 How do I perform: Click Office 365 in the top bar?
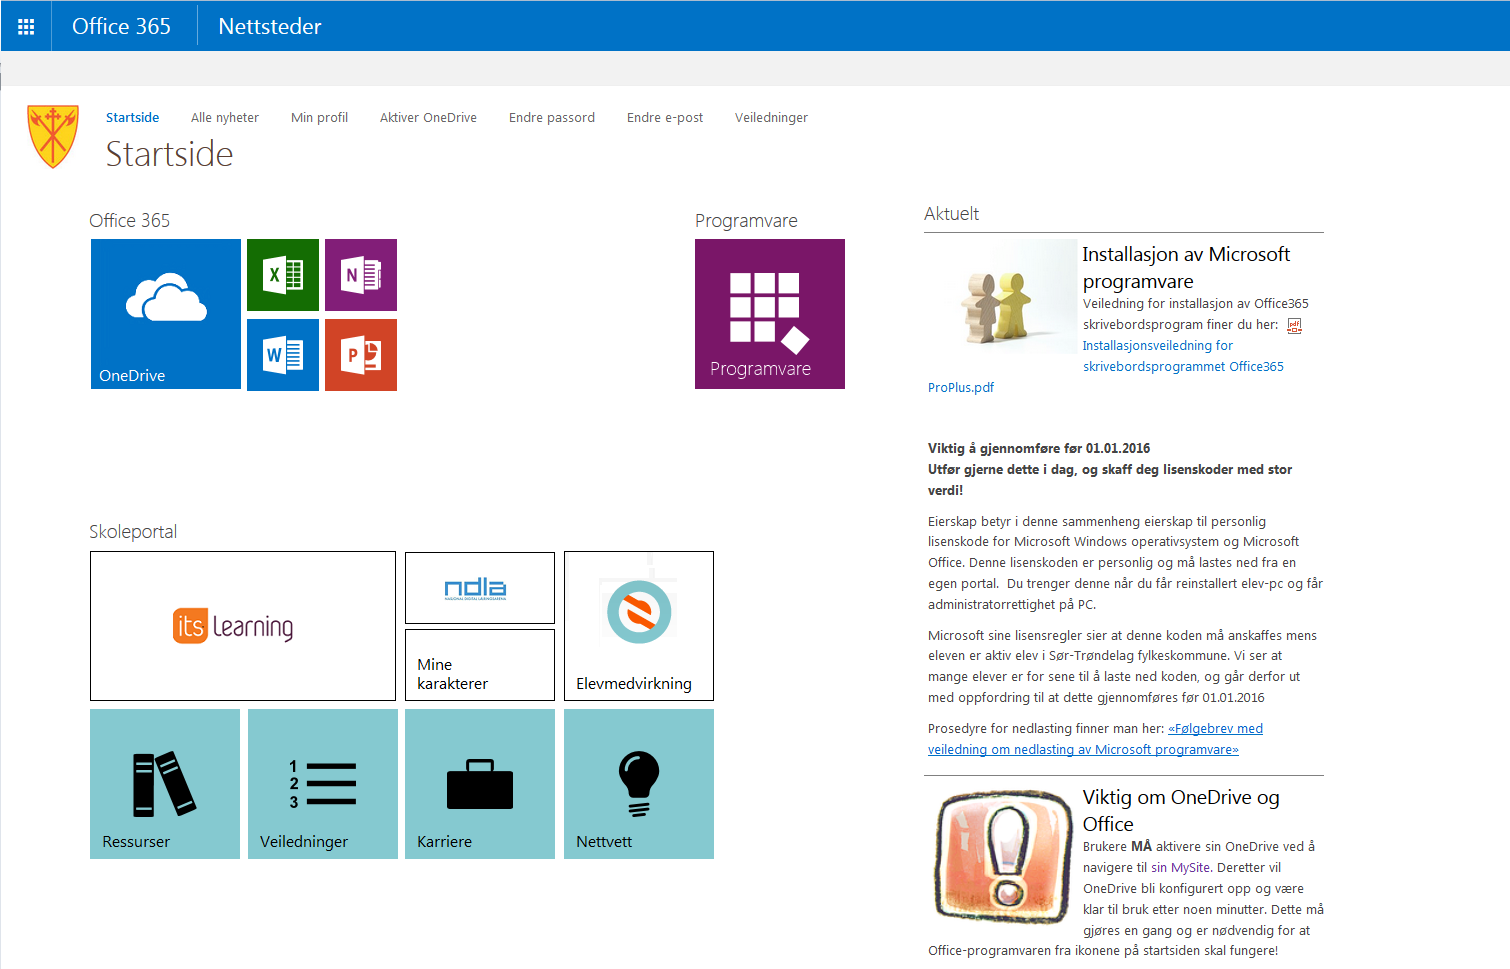tap(121, 26)
